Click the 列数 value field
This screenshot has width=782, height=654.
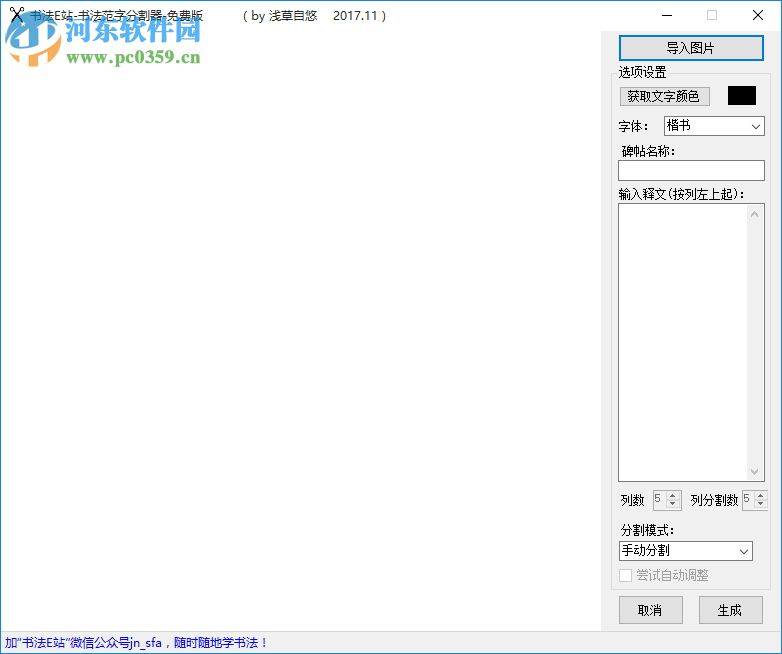[660, 500]
